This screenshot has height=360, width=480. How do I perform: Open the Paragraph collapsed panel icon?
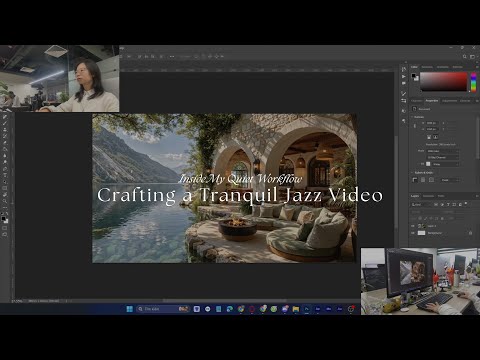pos(404,121)
